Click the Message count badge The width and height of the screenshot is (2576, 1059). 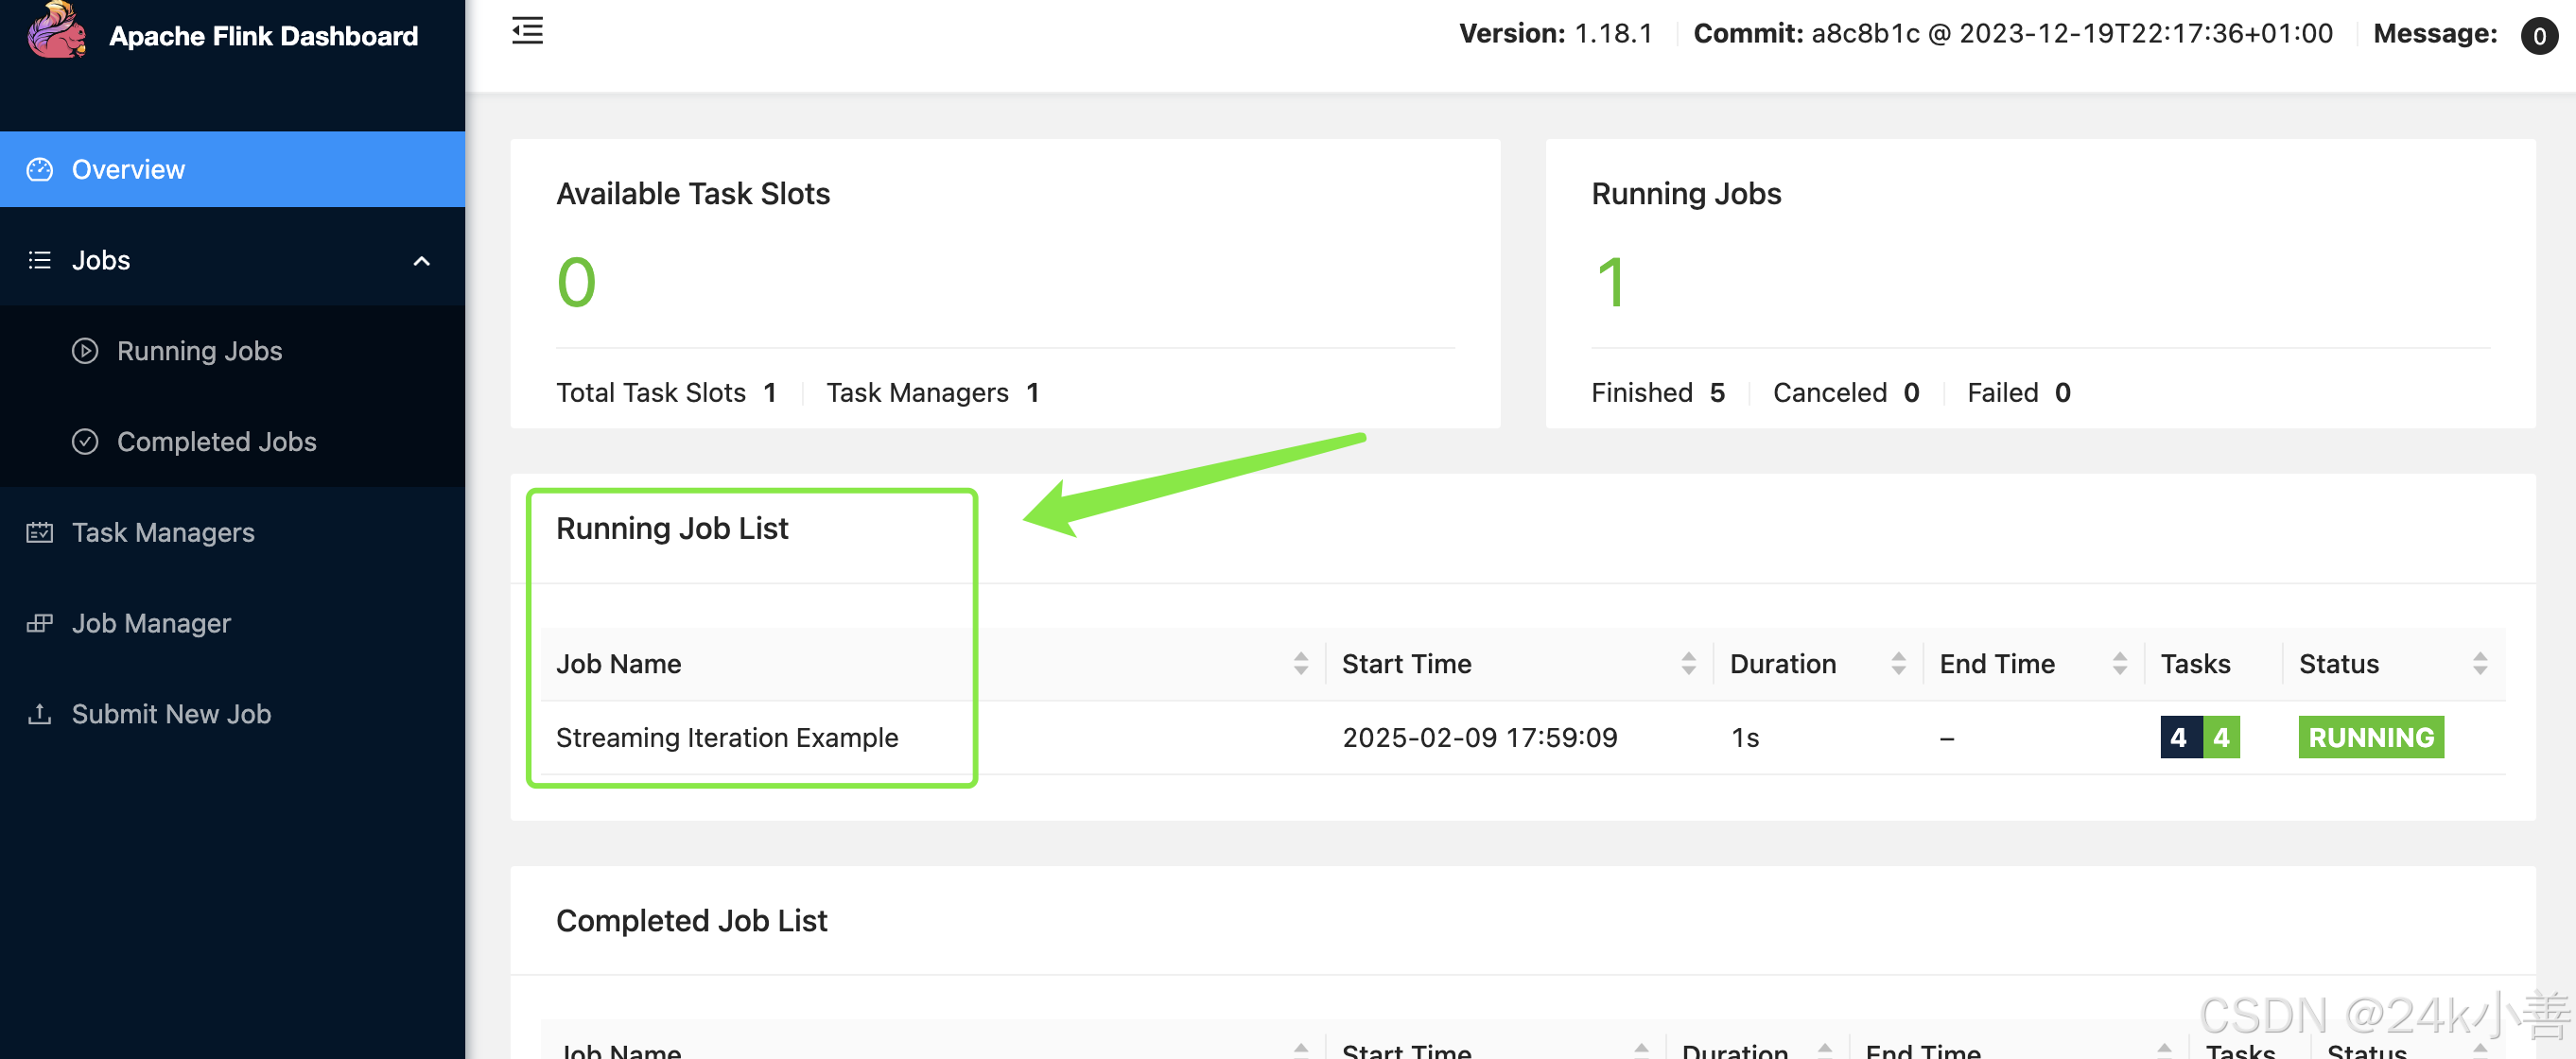click(x=2538, y=36)
